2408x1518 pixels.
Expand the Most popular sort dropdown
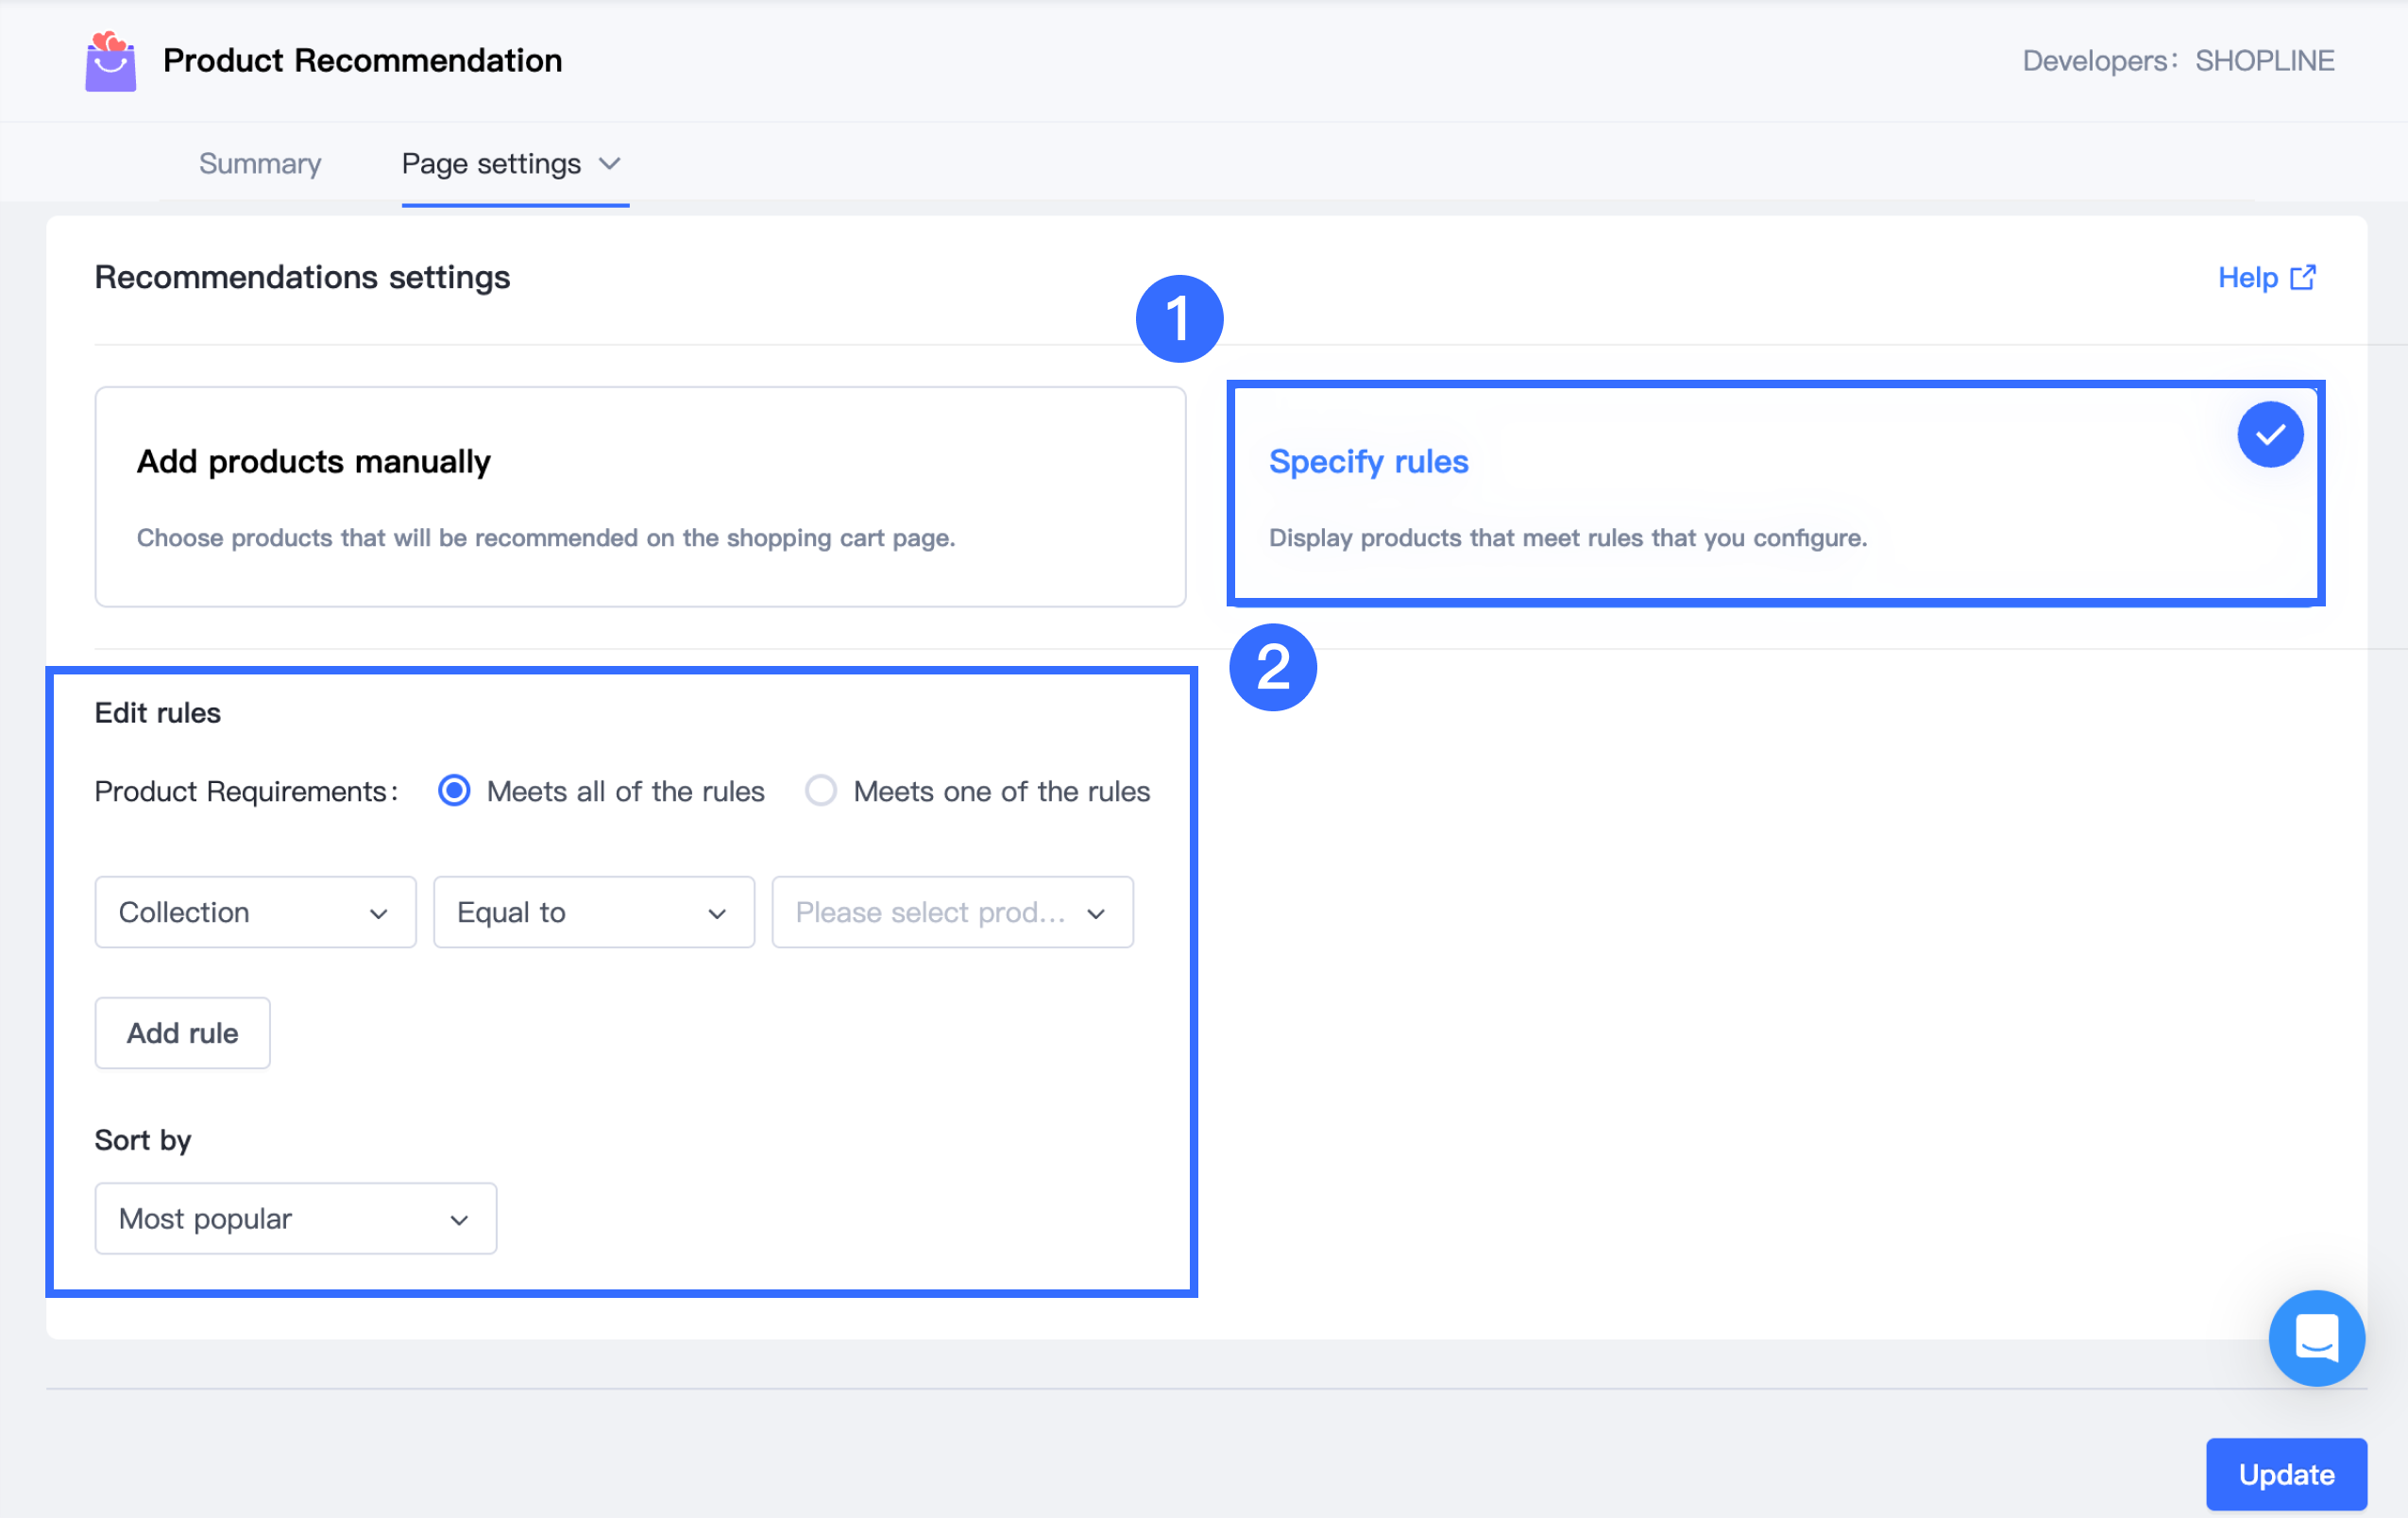click(296, 1218)
